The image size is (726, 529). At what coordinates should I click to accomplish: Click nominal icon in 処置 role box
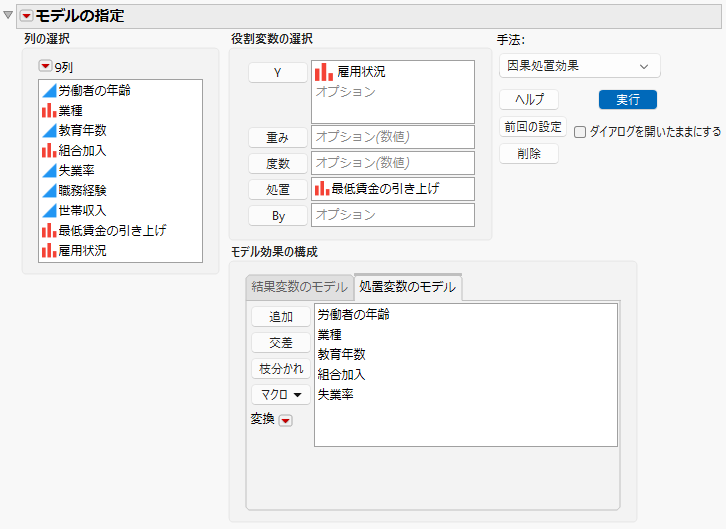tap(322, 189)
